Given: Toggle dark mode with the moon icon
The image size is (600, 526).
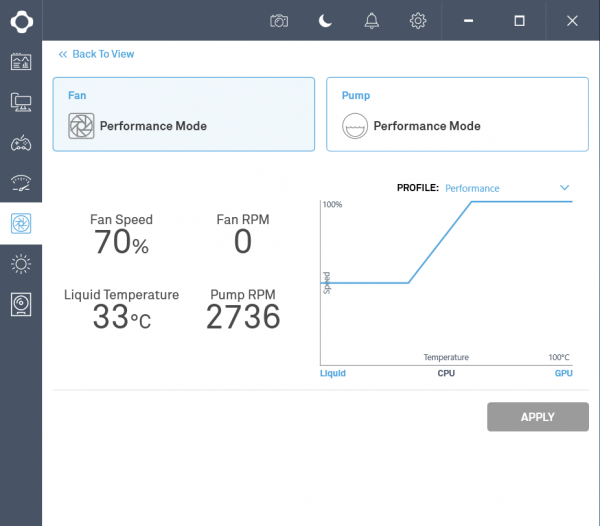Looking at the screenshot, I should pos(325,21).
